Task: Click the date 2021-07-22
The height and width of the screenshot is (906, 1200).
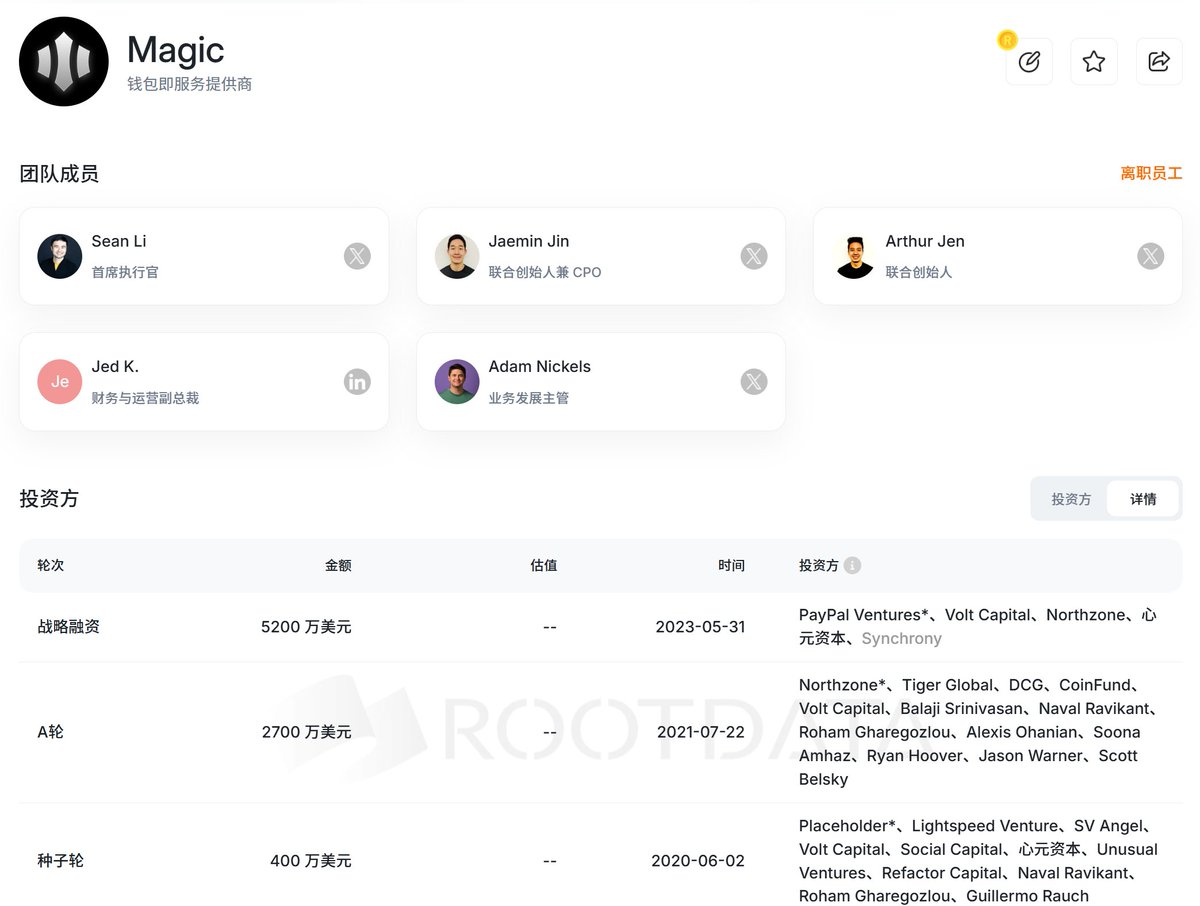Action: 701,732
